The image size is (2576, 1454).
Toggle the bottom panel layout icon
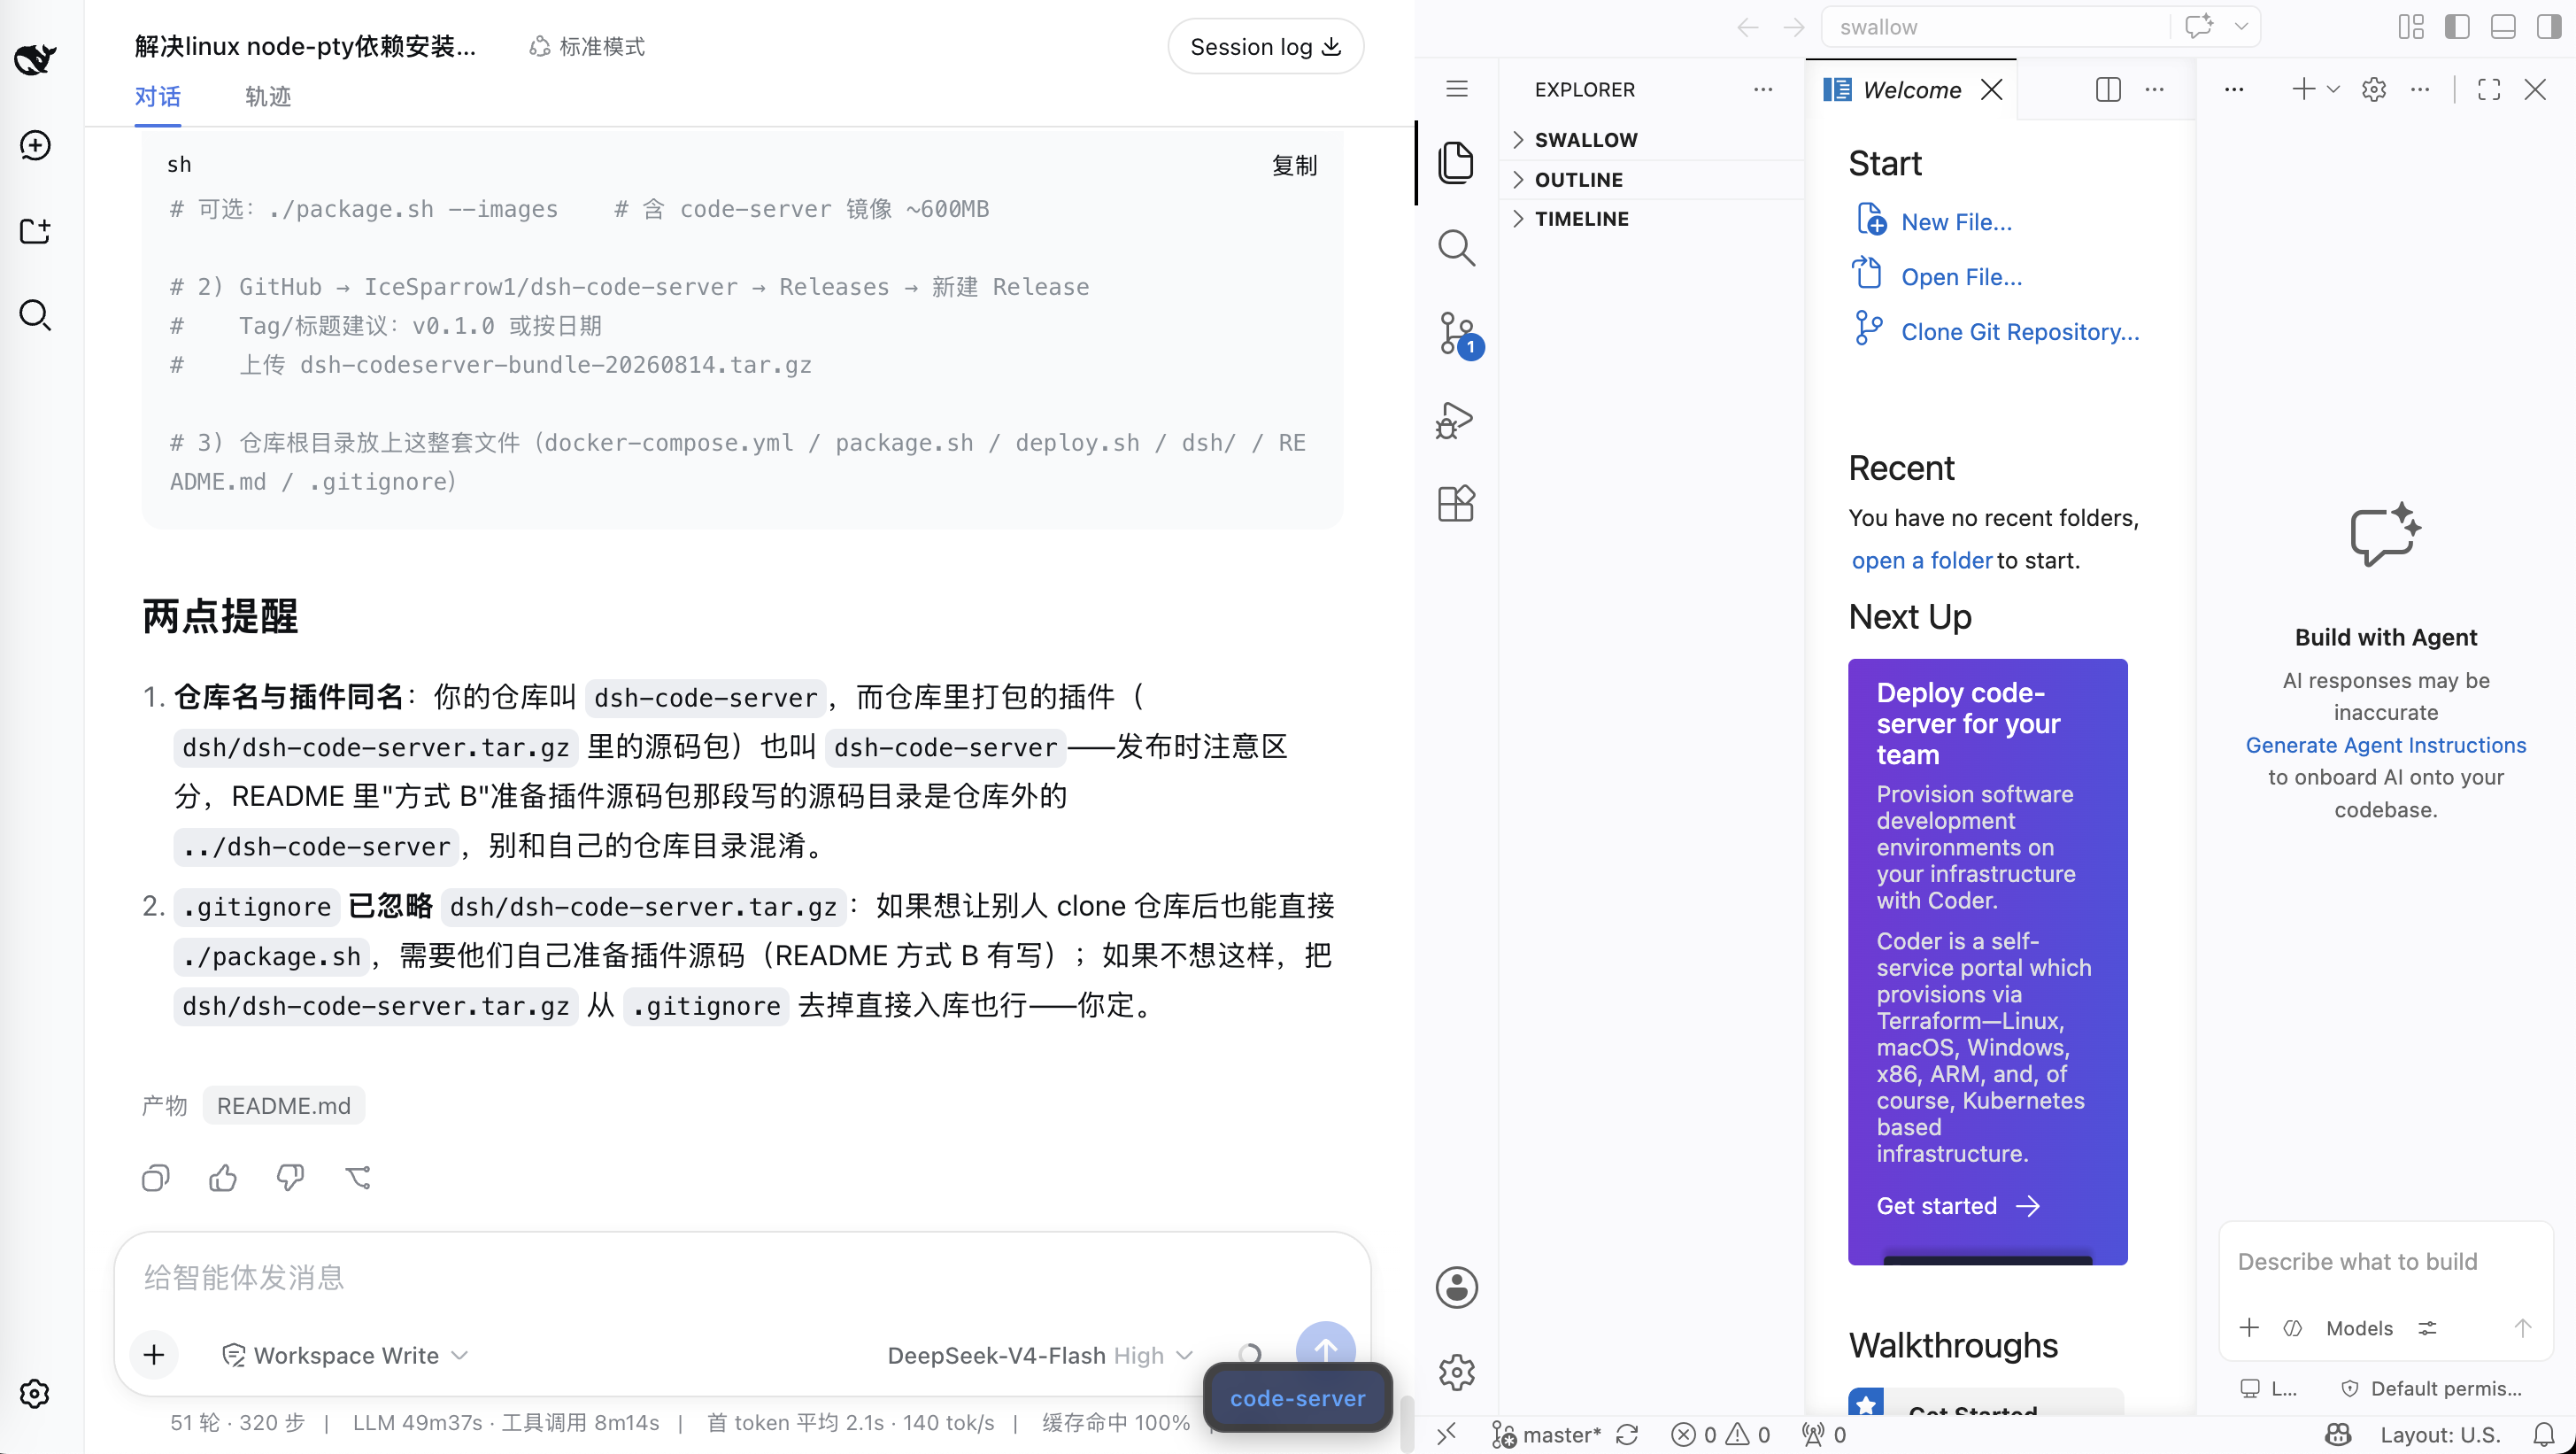pyautogui.click(x=2503, y=27)
